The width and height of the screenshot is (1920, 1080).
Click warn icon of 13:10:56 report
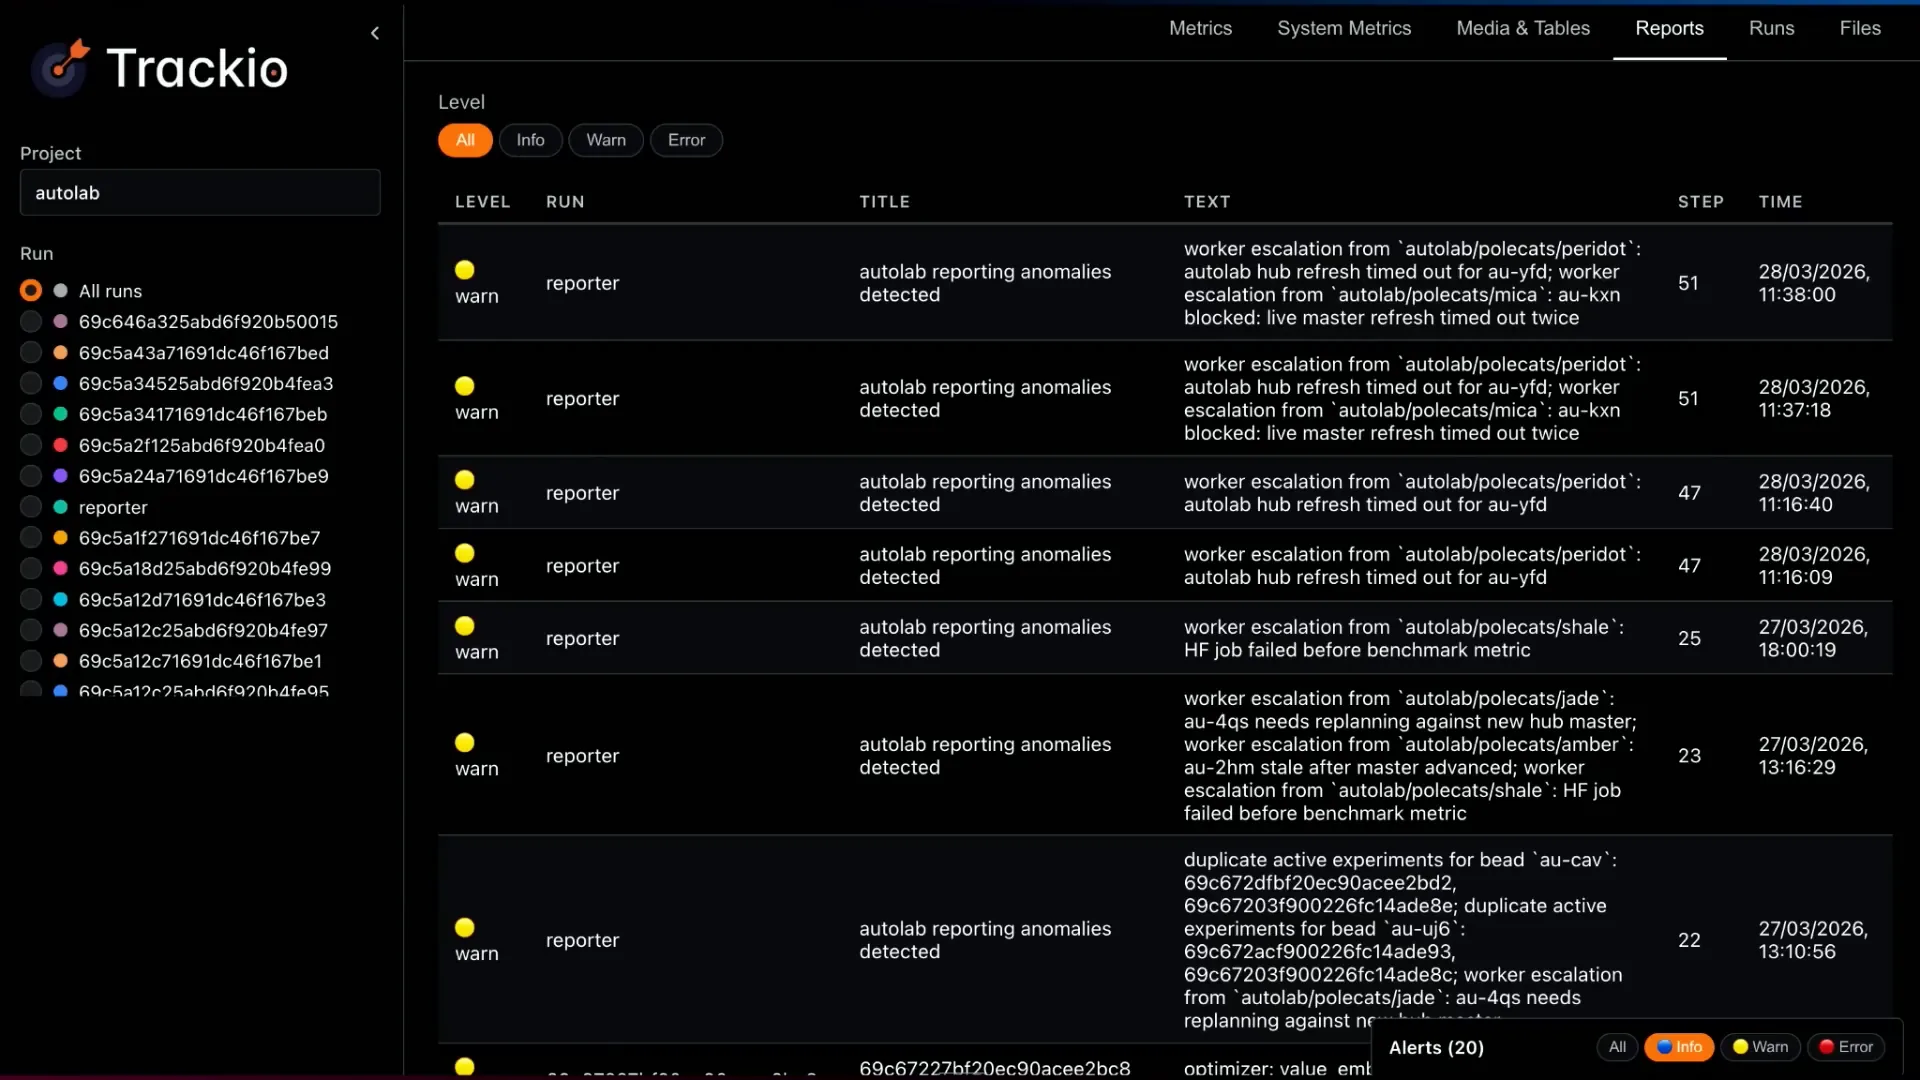tap(465, 927)
